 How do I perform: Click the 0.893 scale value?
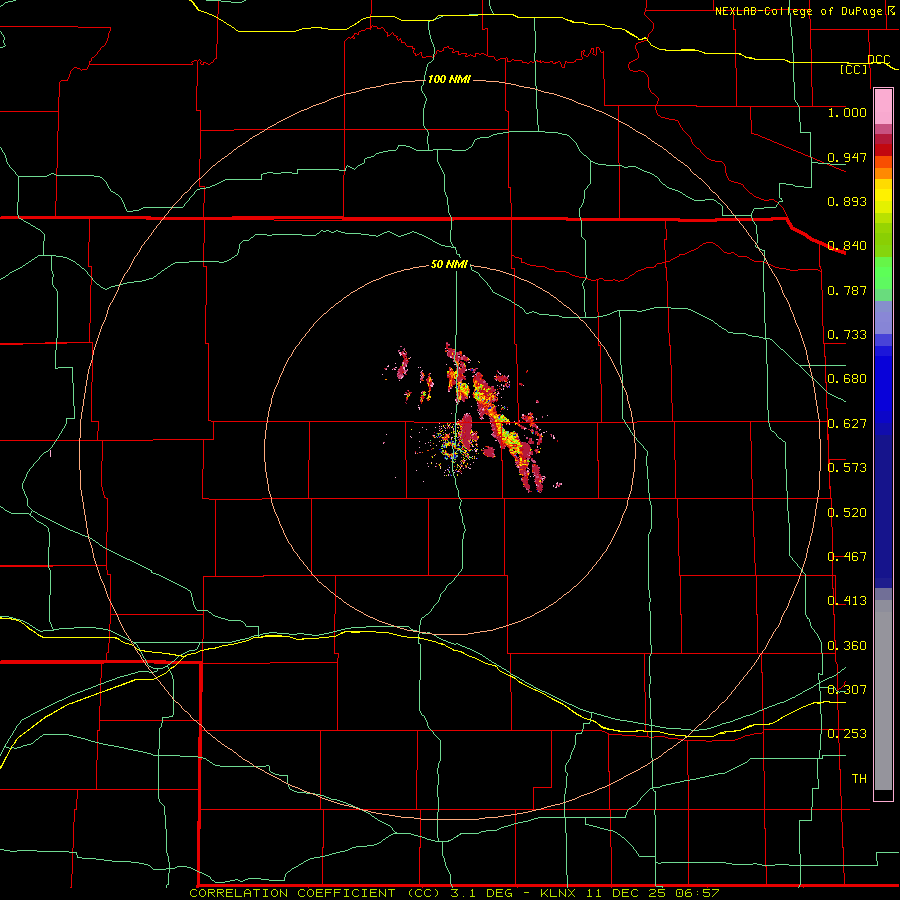847,201
